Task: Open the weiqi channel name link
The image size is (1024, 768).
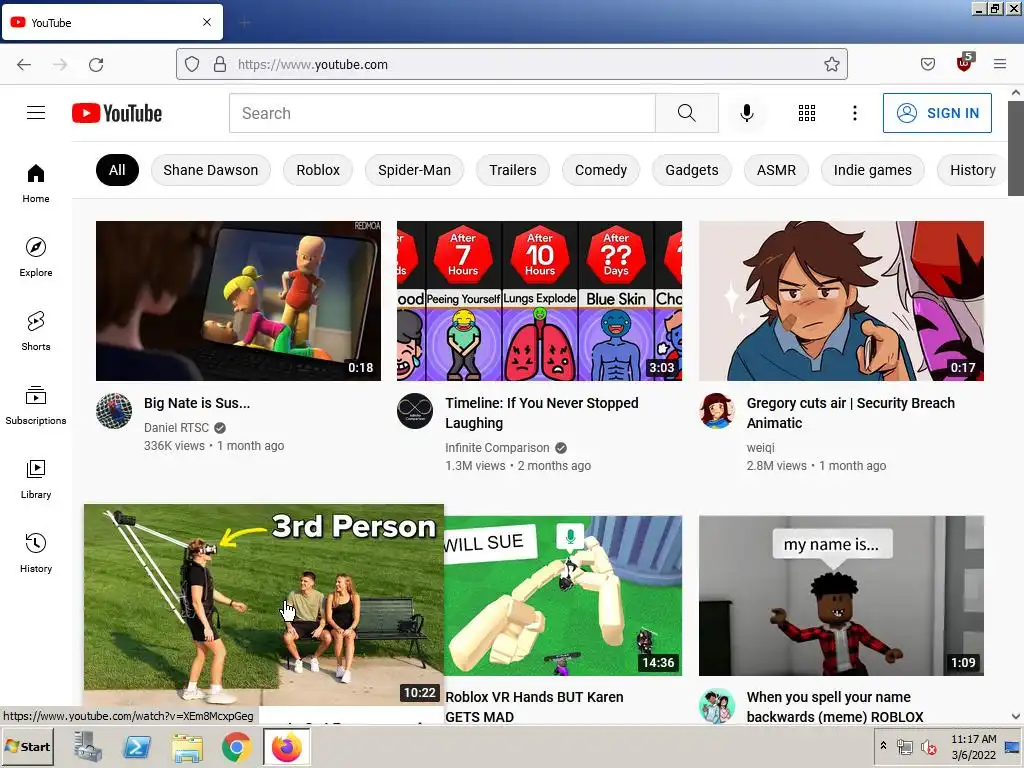Action: click(x=760, y=448)
